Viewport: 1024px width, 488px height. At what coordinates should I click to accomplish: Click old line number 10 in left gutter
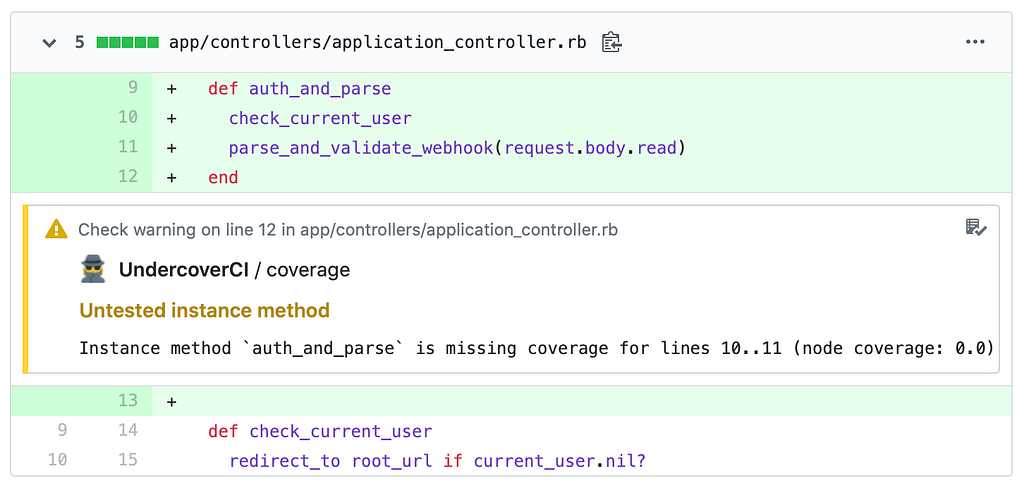coord(57,460)
